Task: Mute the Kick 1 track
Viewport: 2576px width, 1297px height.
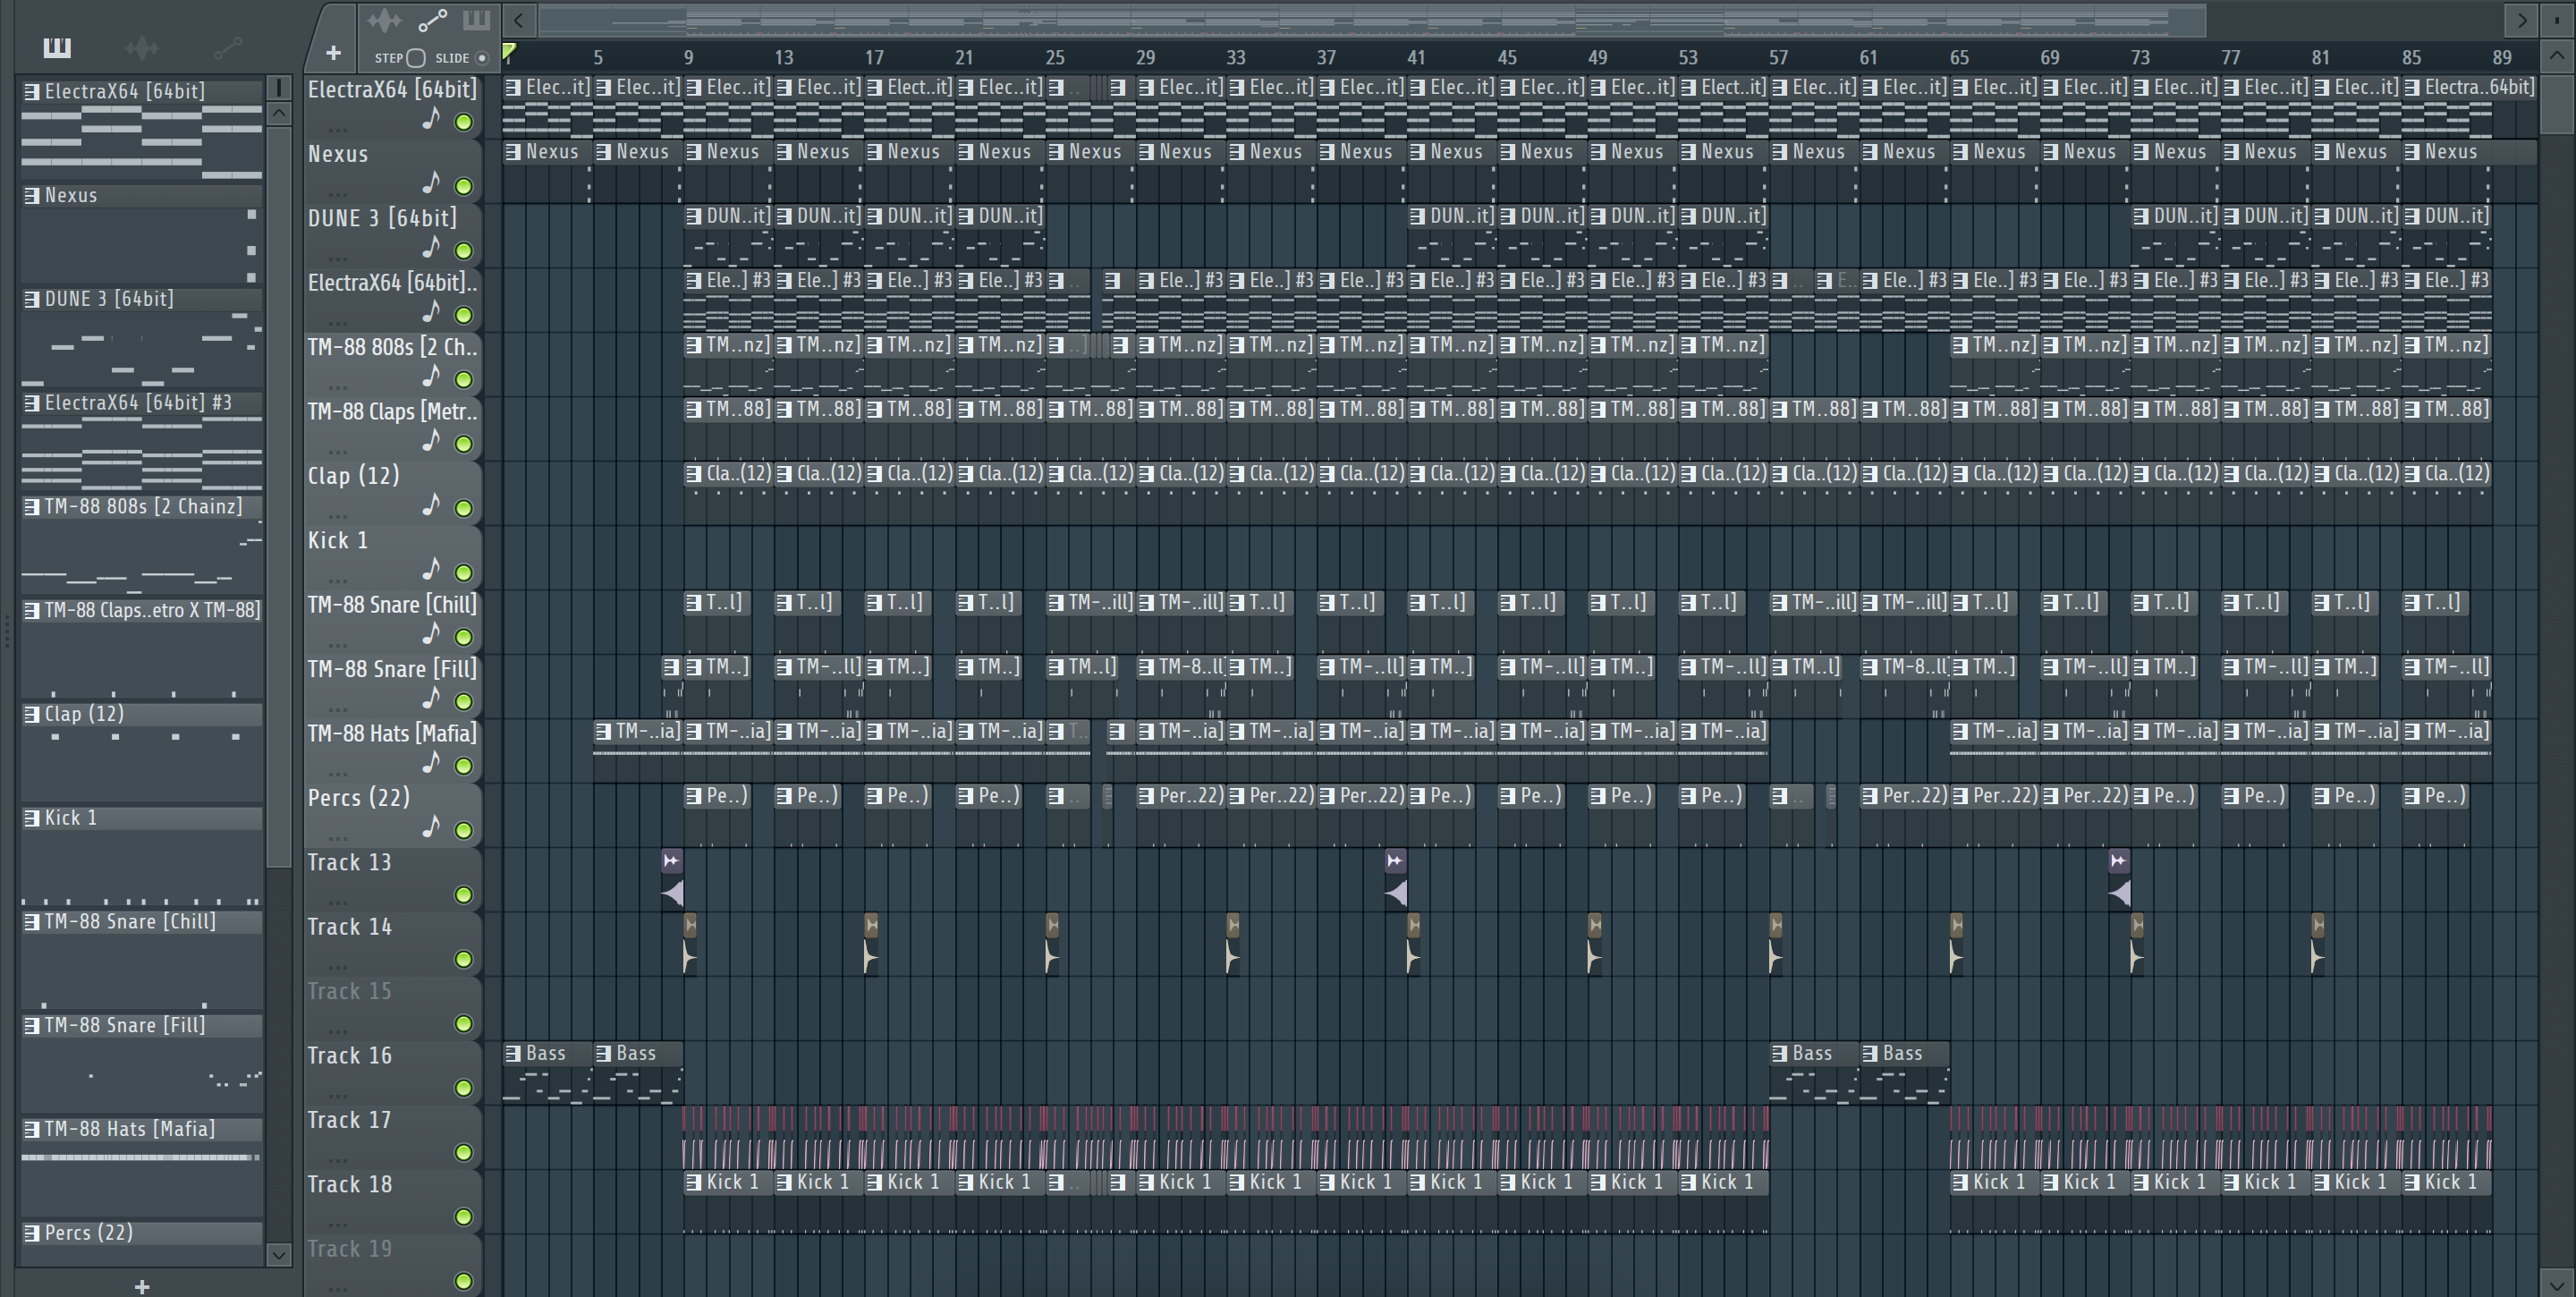Action: [x=463, y=573]
